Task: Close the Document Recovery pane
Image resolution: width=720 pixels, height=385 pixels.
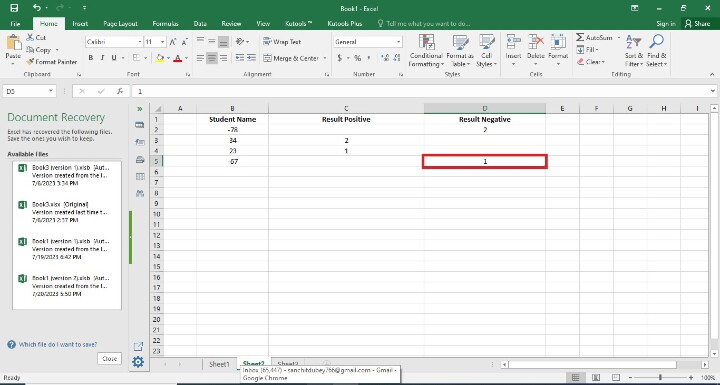Action: coord(109,359)
